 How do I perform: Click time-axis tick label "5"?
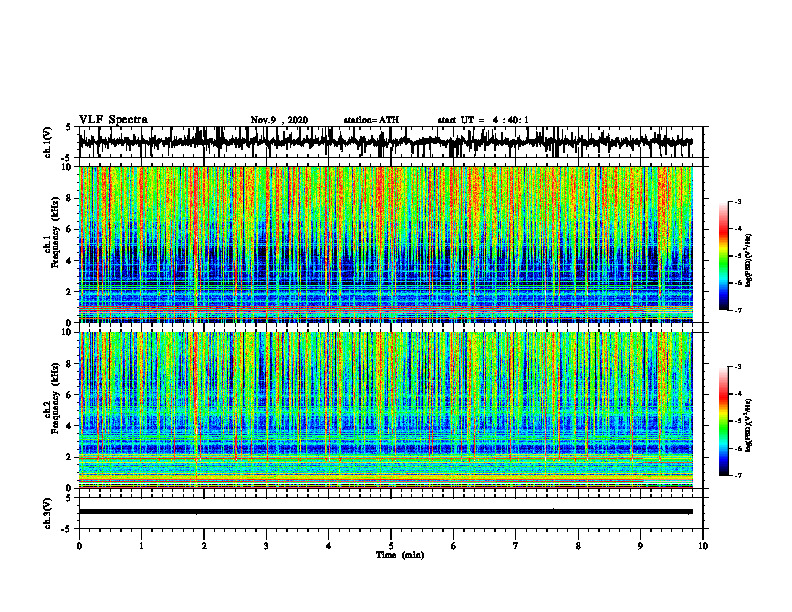(x=391, y=546)
